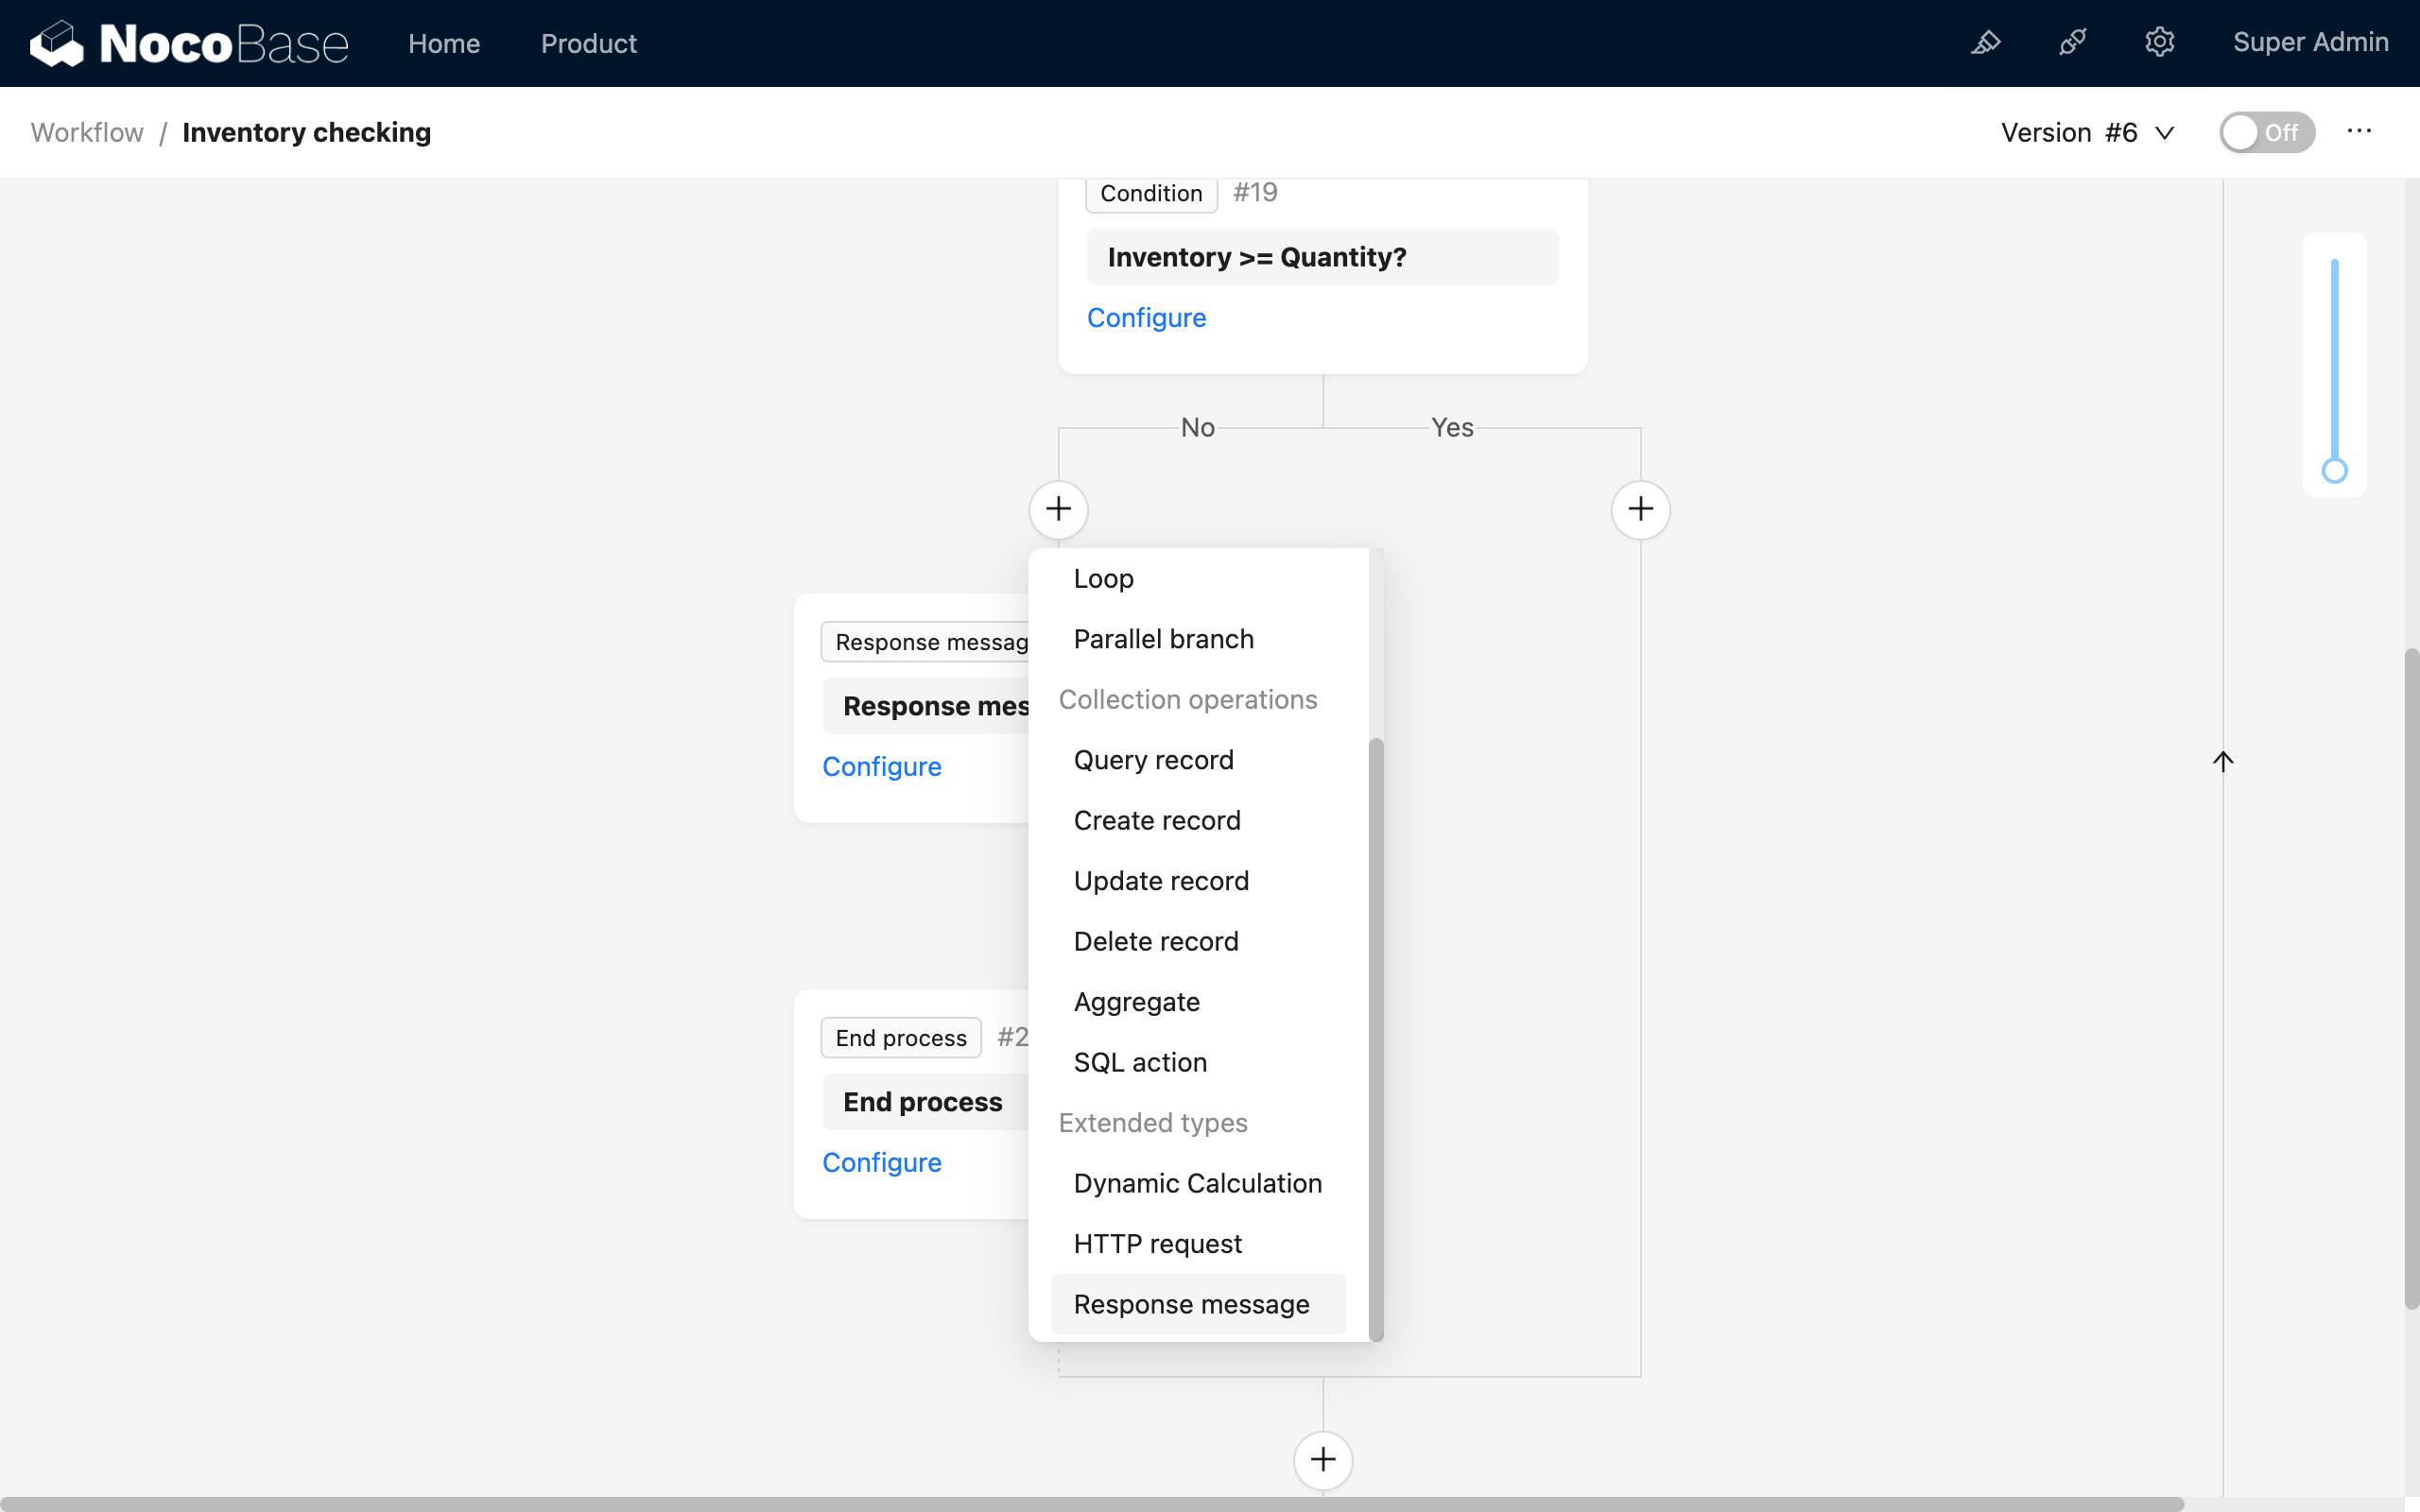Expand the Collection operations section

(x=1188, y=699)
